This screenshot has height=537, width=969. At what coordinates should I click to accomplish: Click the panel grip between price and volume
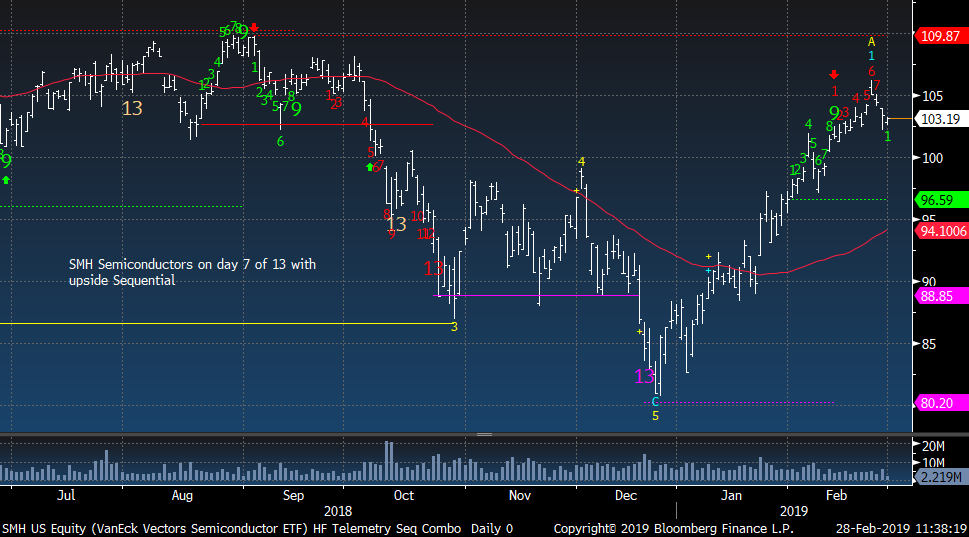484,434
